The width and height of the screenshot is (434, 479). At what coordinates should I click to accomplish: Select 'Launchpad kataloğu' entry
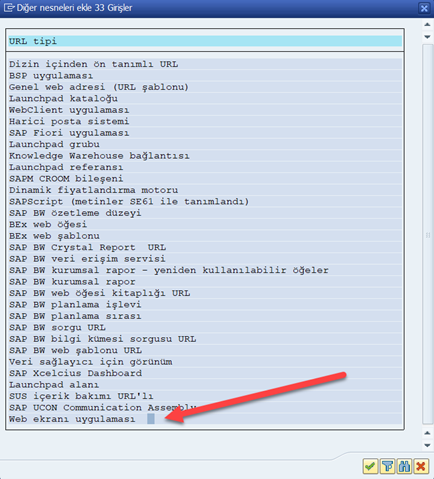coord(205,98)
